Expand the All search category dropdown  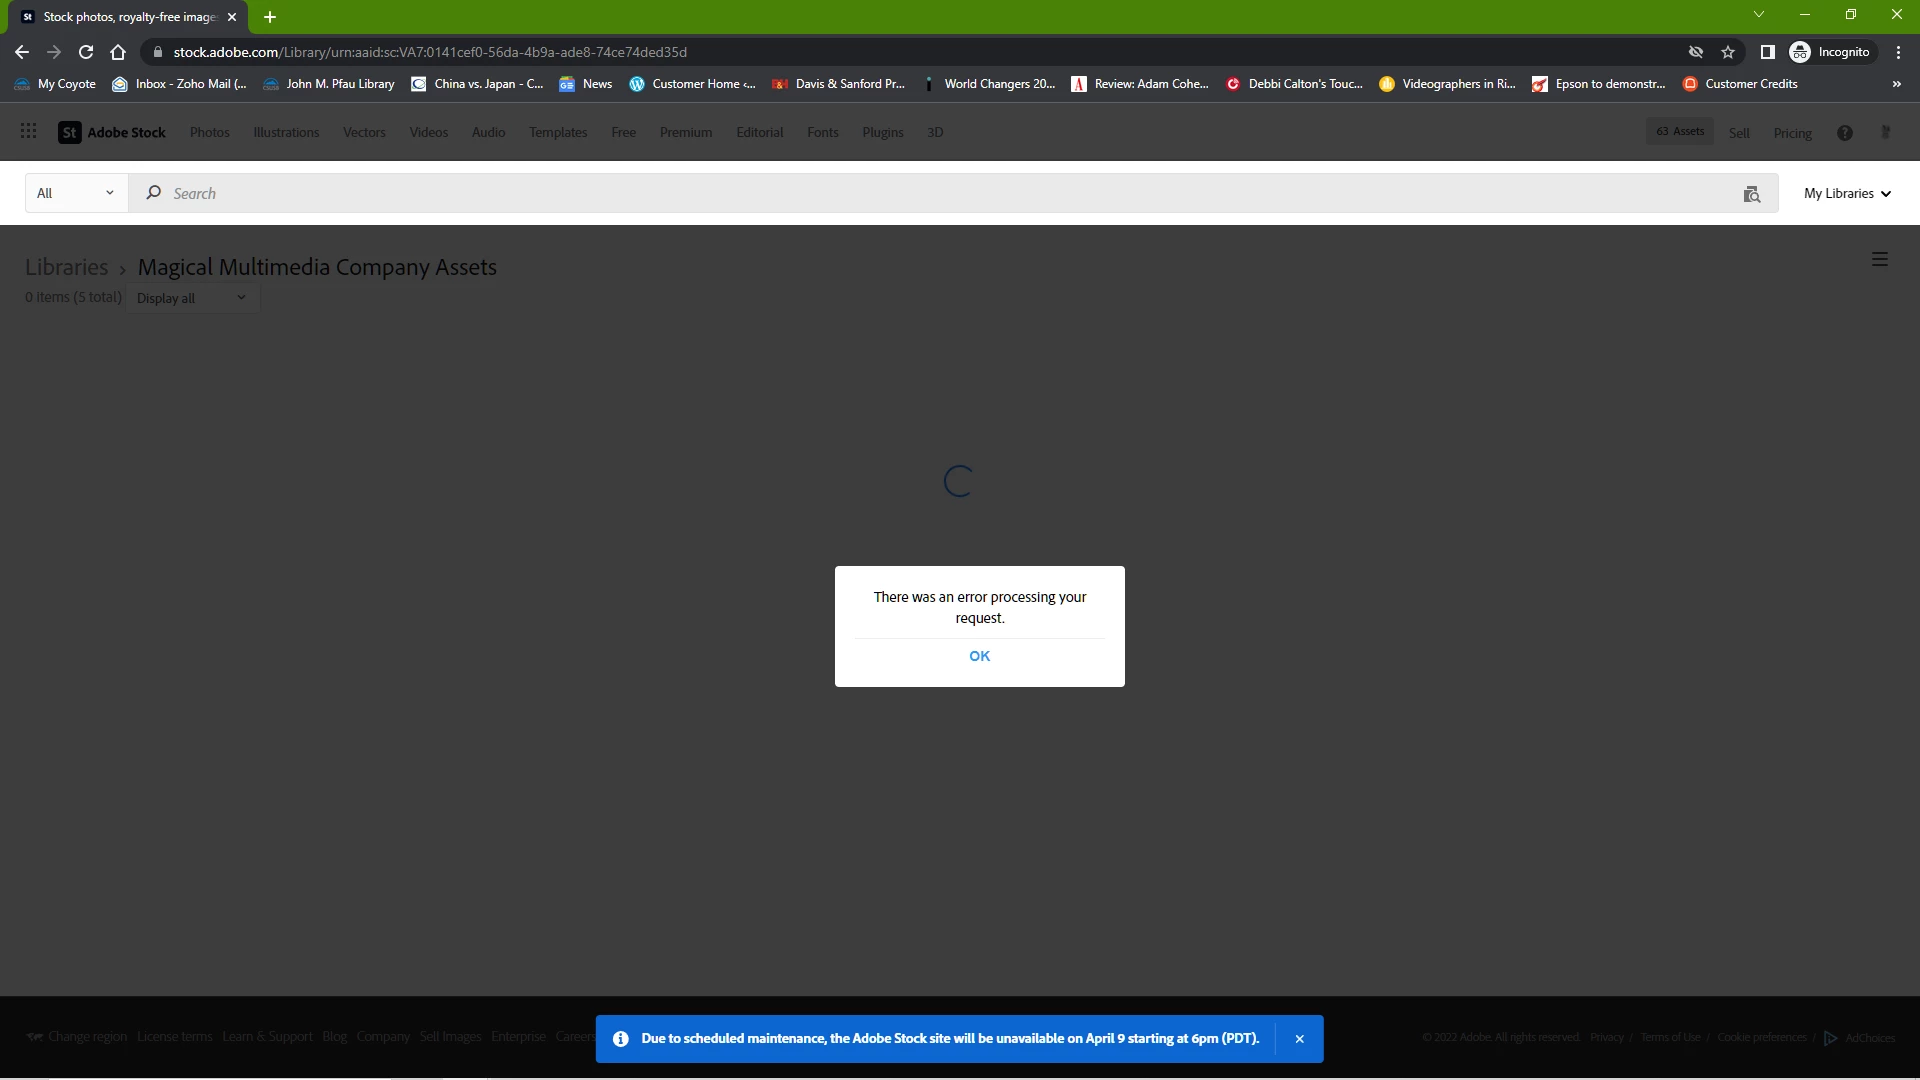coord(76,193)
